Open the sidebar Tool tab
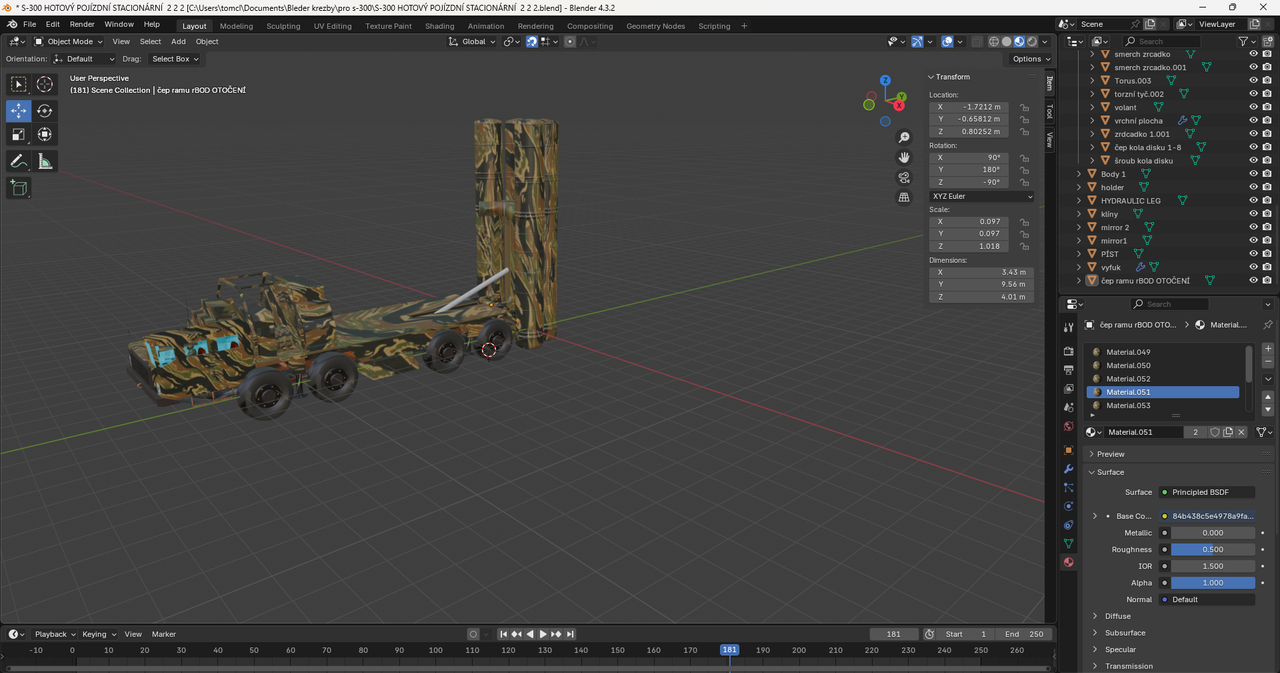The image size is (1280, 673). click(1049, 111)
